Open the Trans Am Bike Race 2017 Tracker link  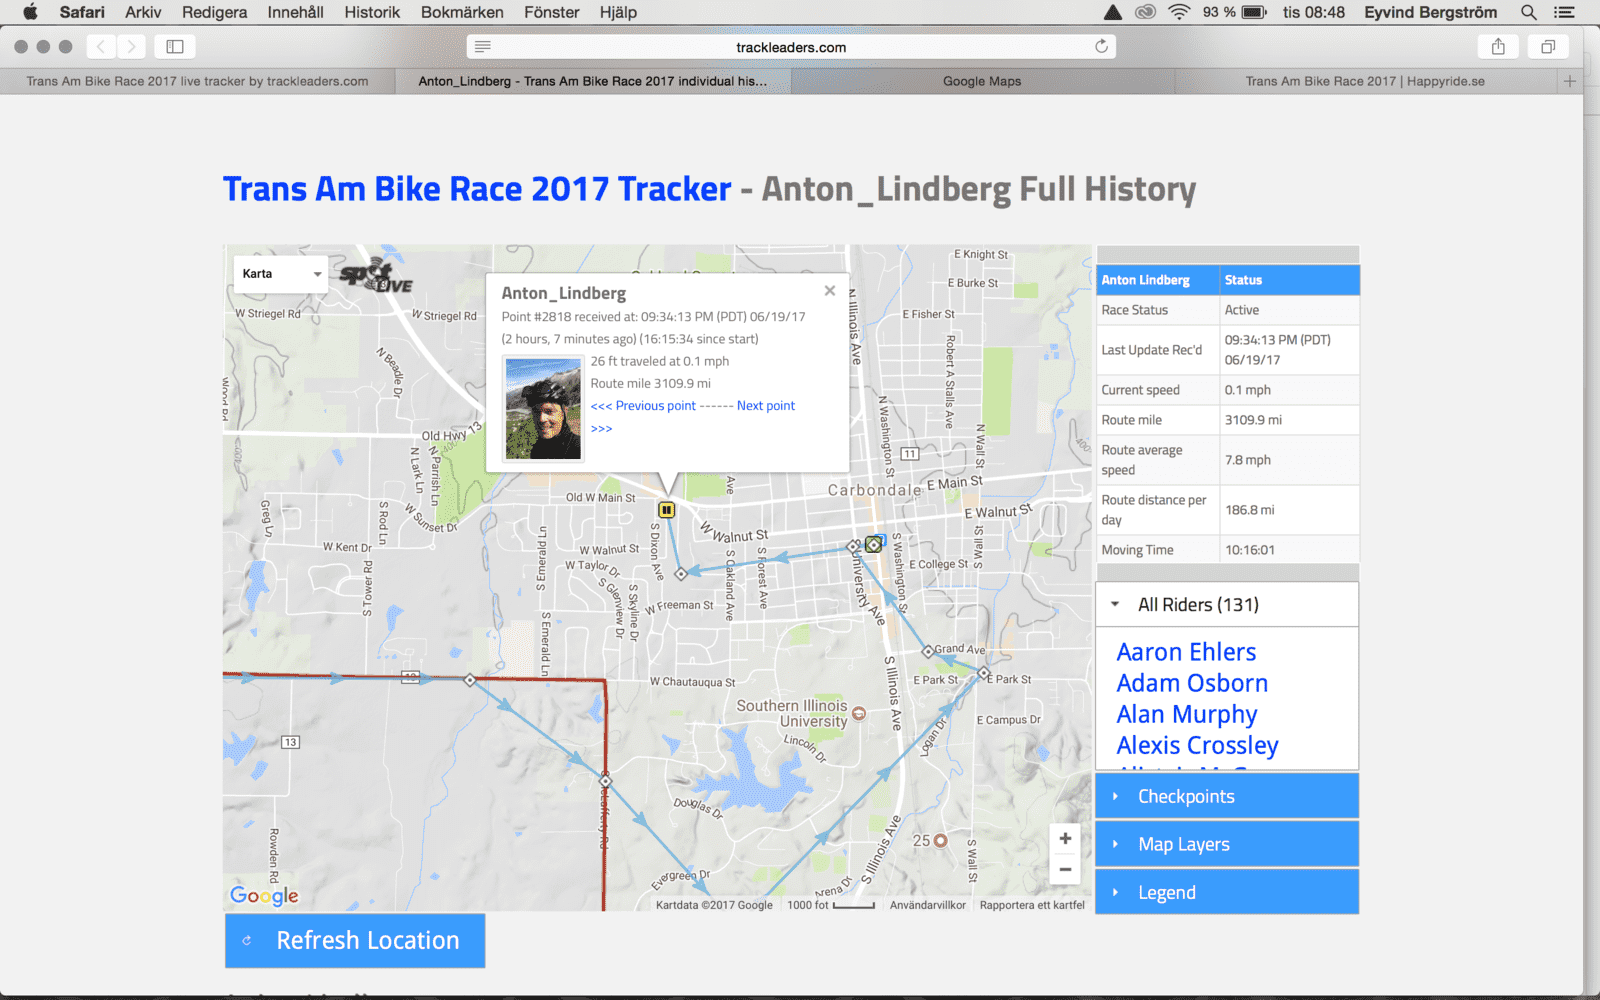(x=477, y=189)
